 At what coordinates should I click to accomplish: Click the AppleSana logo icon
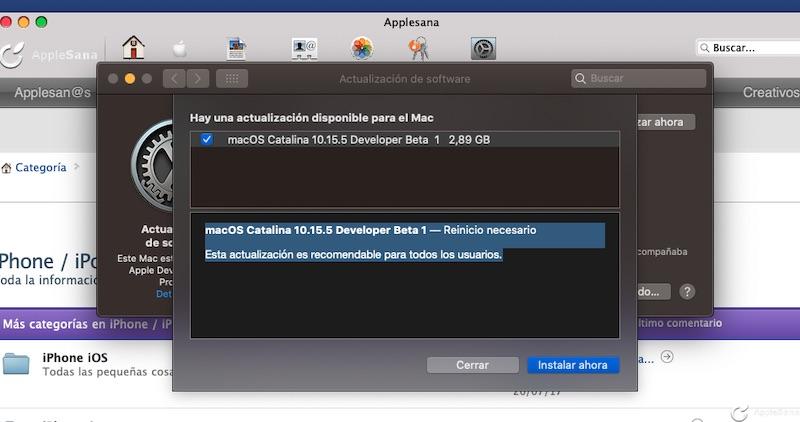pos(12,55)
